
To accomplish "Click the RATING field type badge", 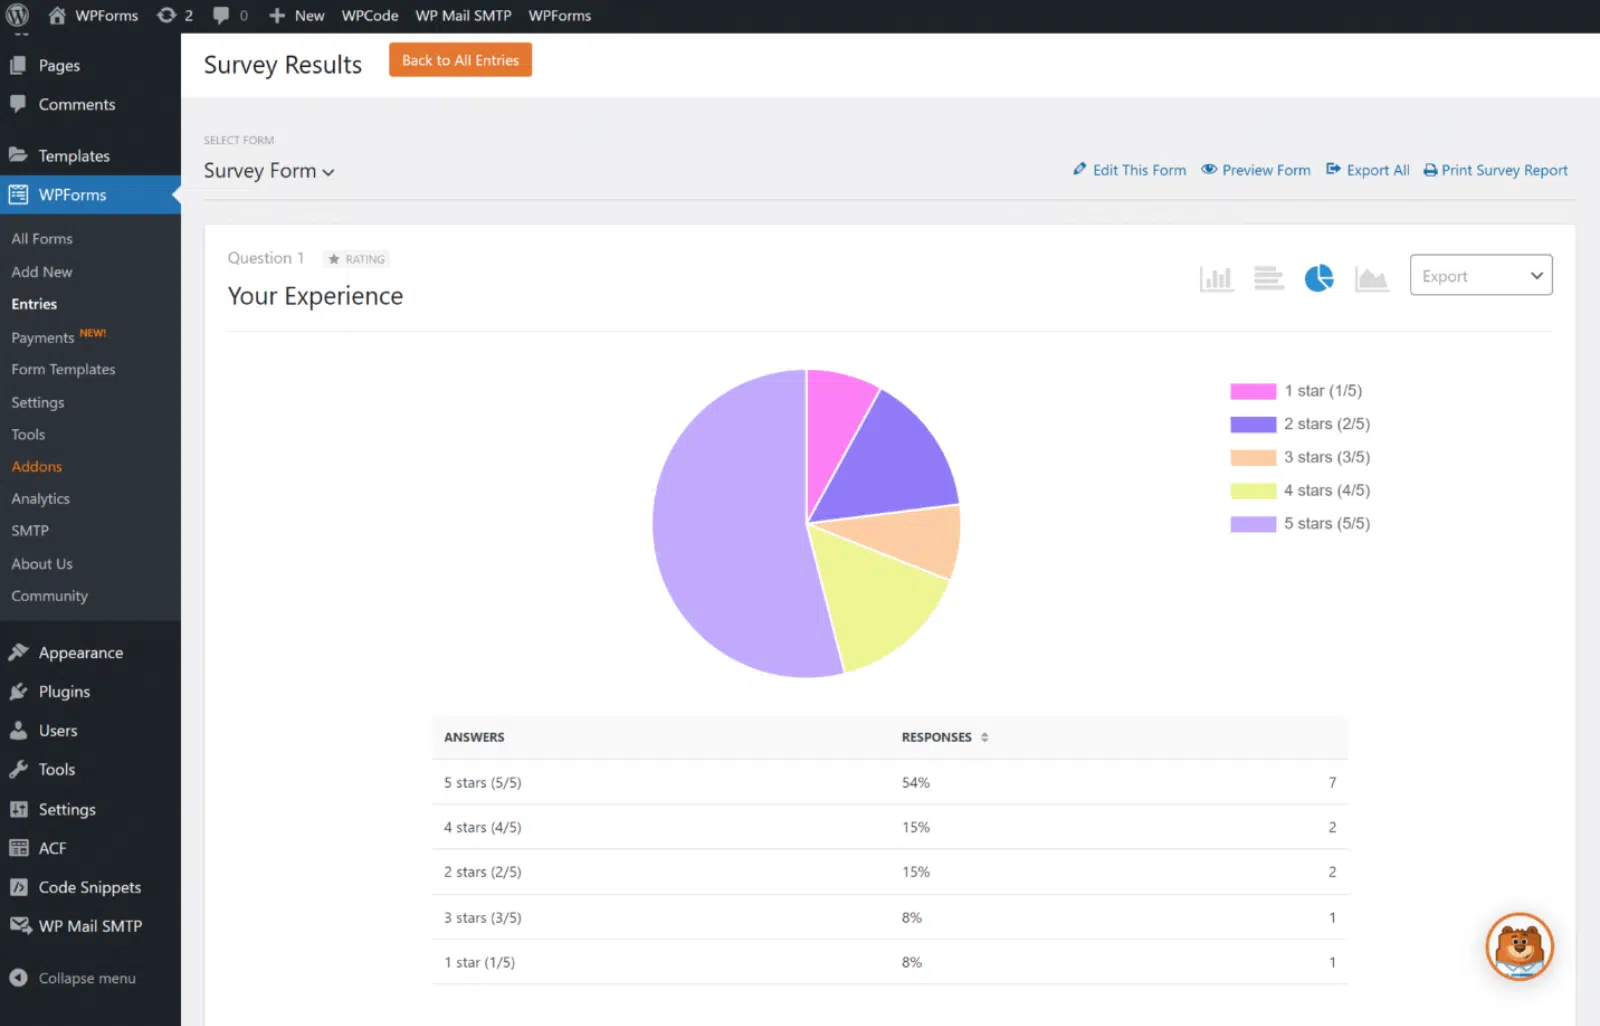I will click(x=356, y=259).
